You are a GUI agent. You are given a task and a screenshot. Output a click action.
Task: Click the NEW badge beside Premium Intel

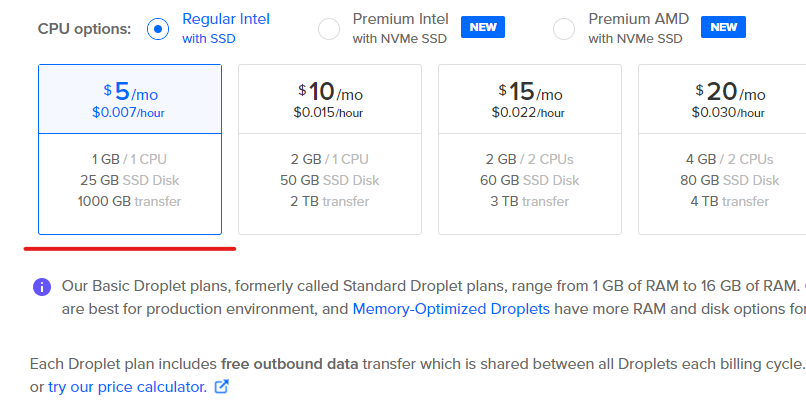483,27
